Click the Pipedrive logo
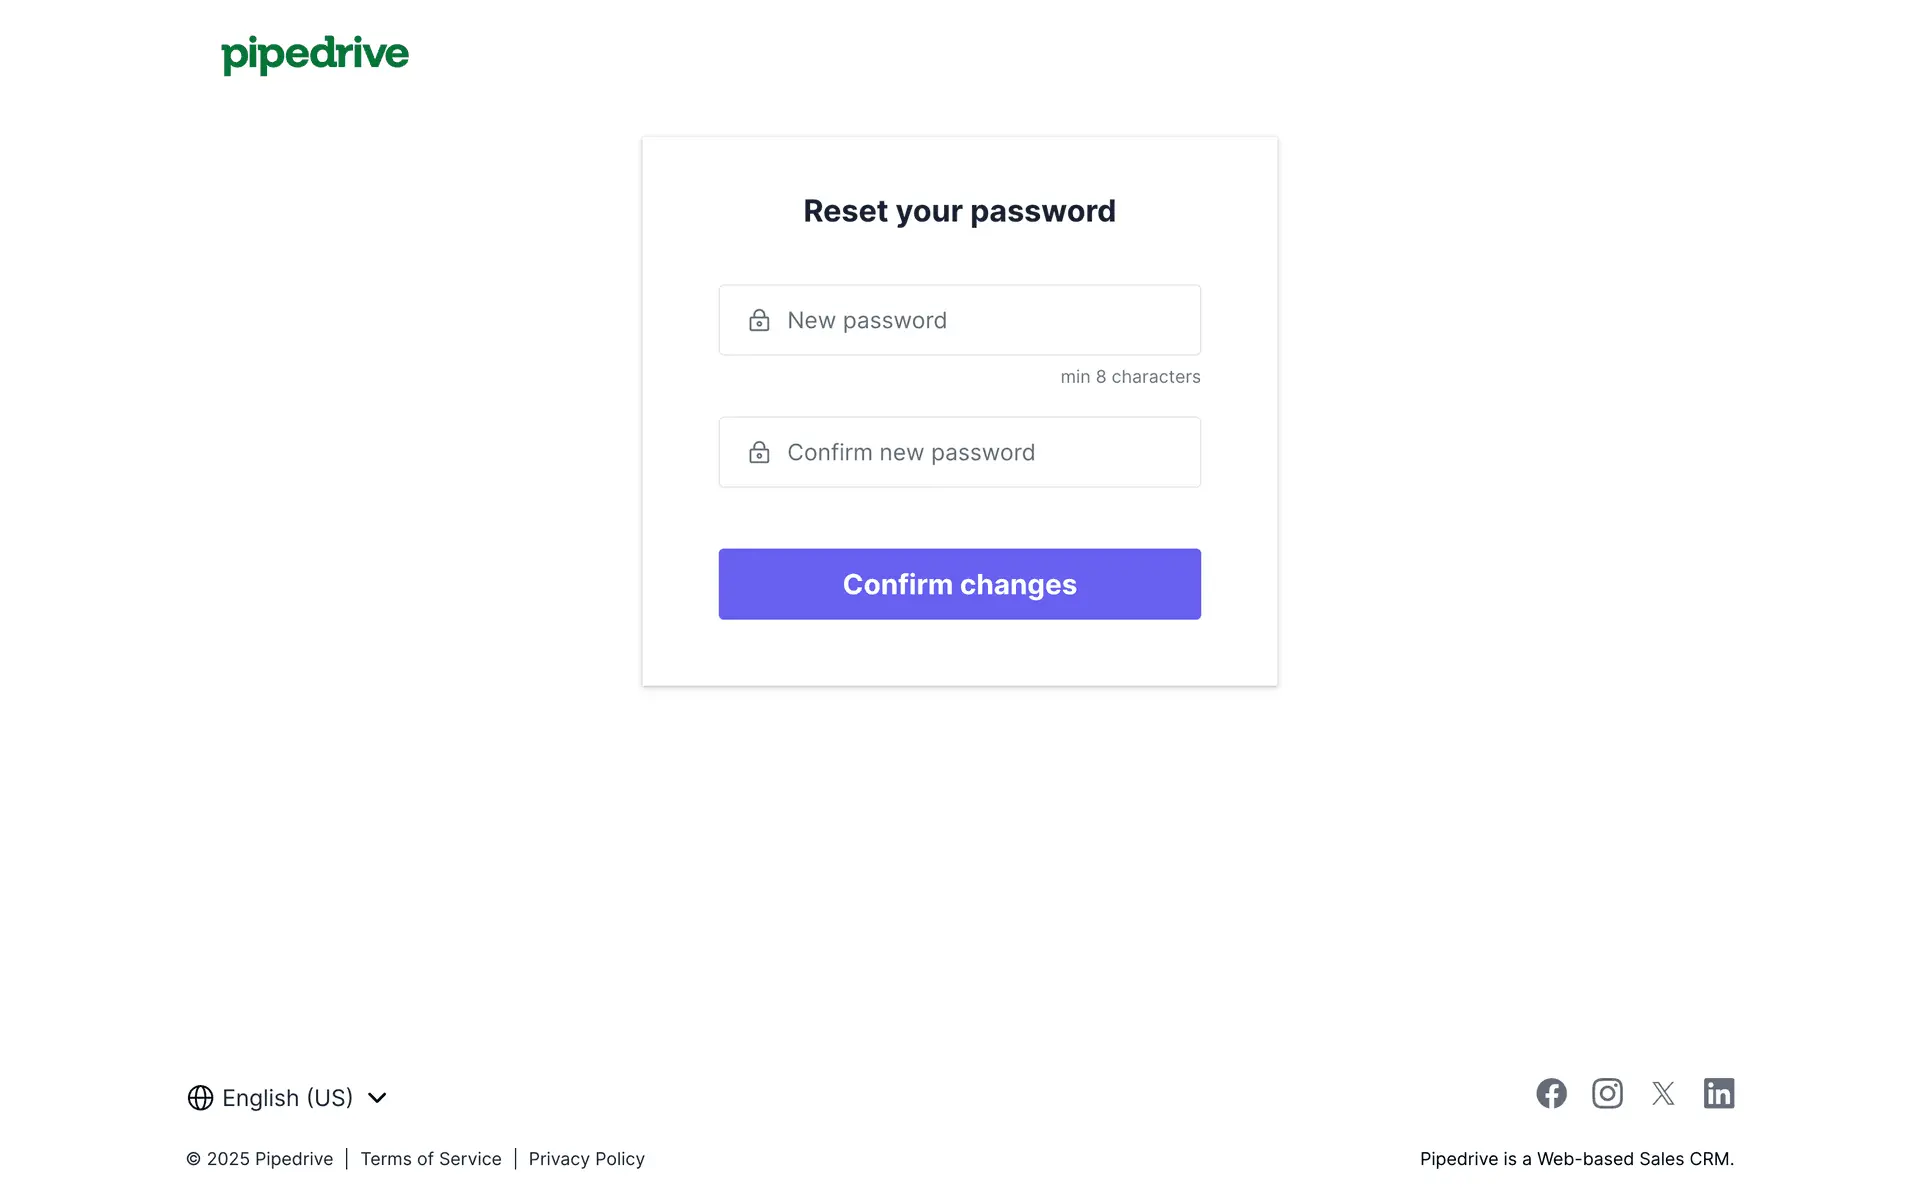 [x=315, y=54]
